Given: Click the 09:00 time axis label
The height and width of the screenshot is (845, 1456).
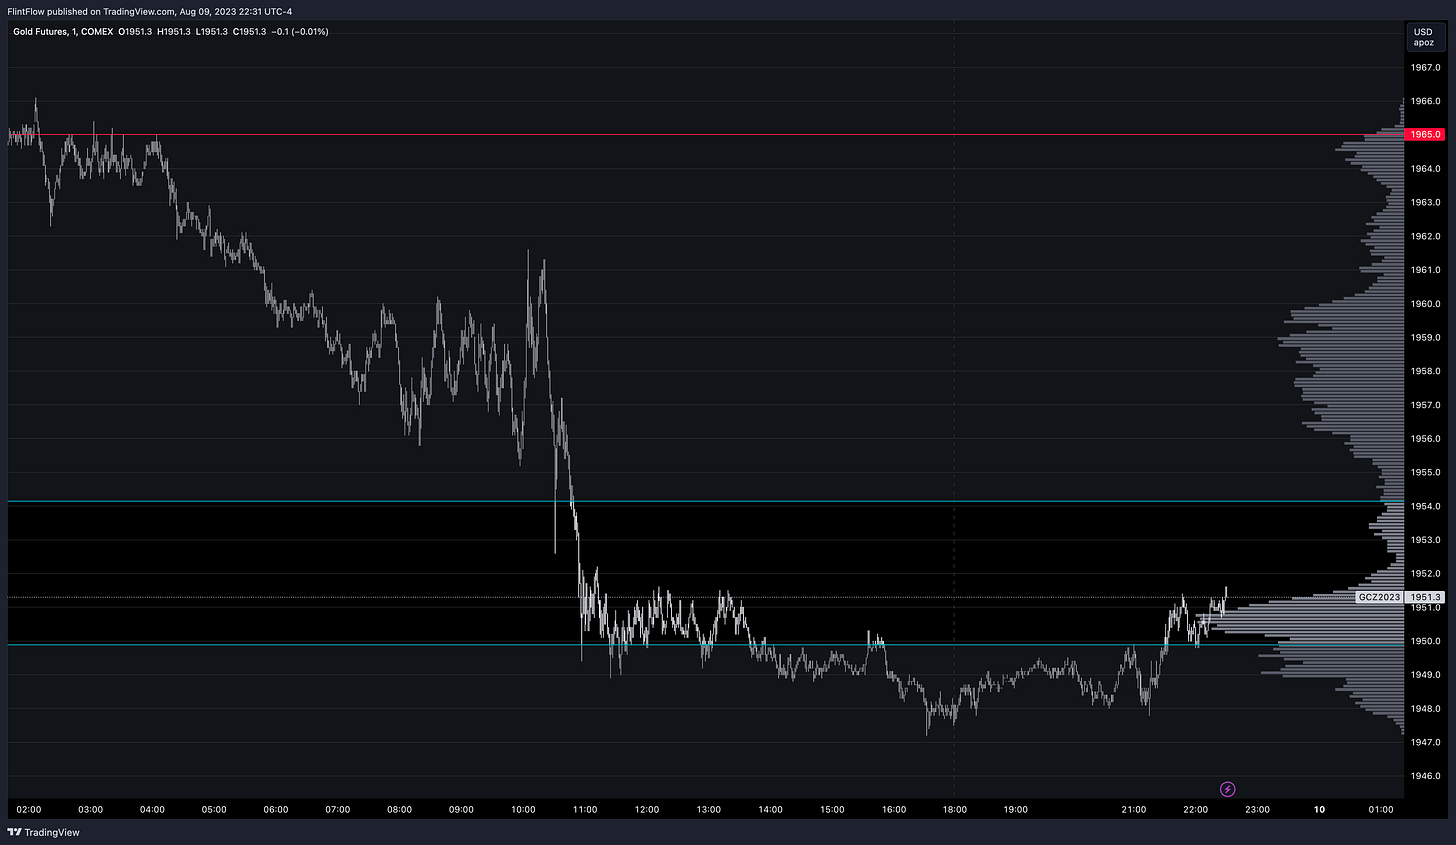Looking at the screenshot, I should coord(461,810).
